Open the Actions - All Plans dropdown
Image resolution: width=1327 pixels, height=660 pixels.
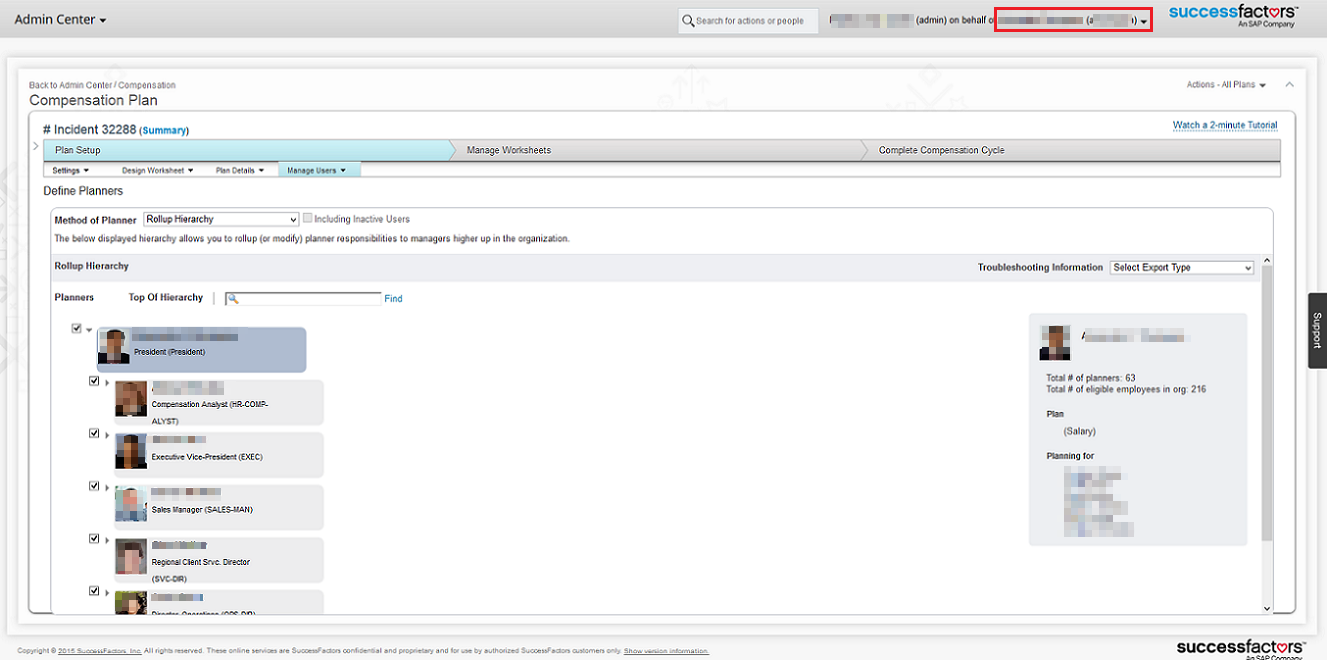[x=1226, y=85]
